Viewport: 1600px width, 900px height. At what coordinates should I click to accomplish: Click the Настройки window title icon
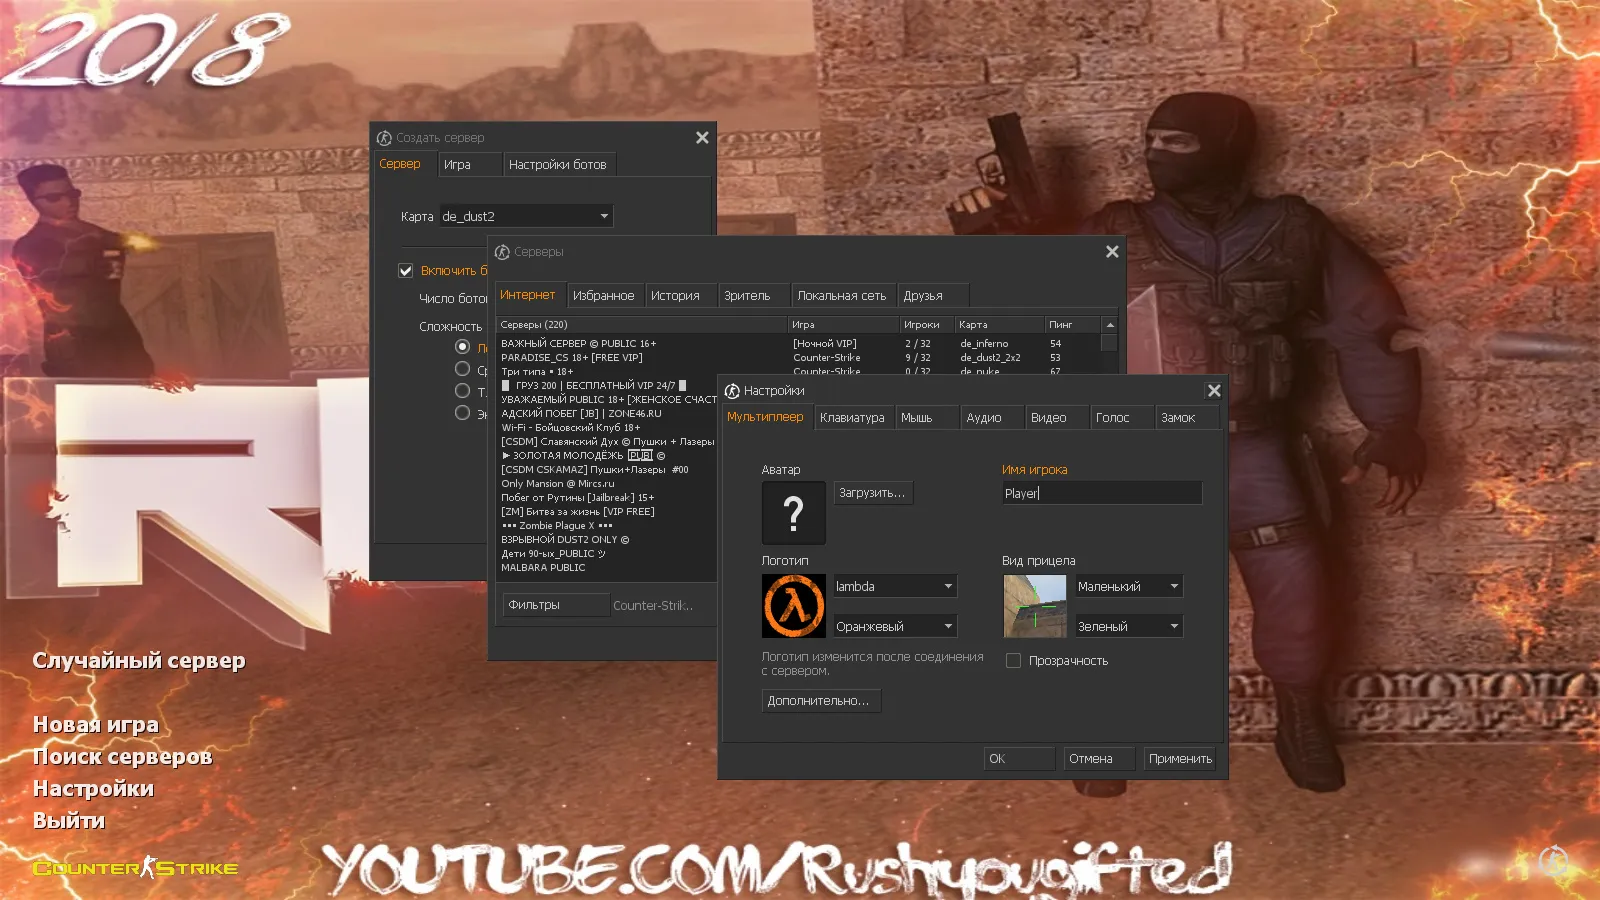tap(732, 391)
